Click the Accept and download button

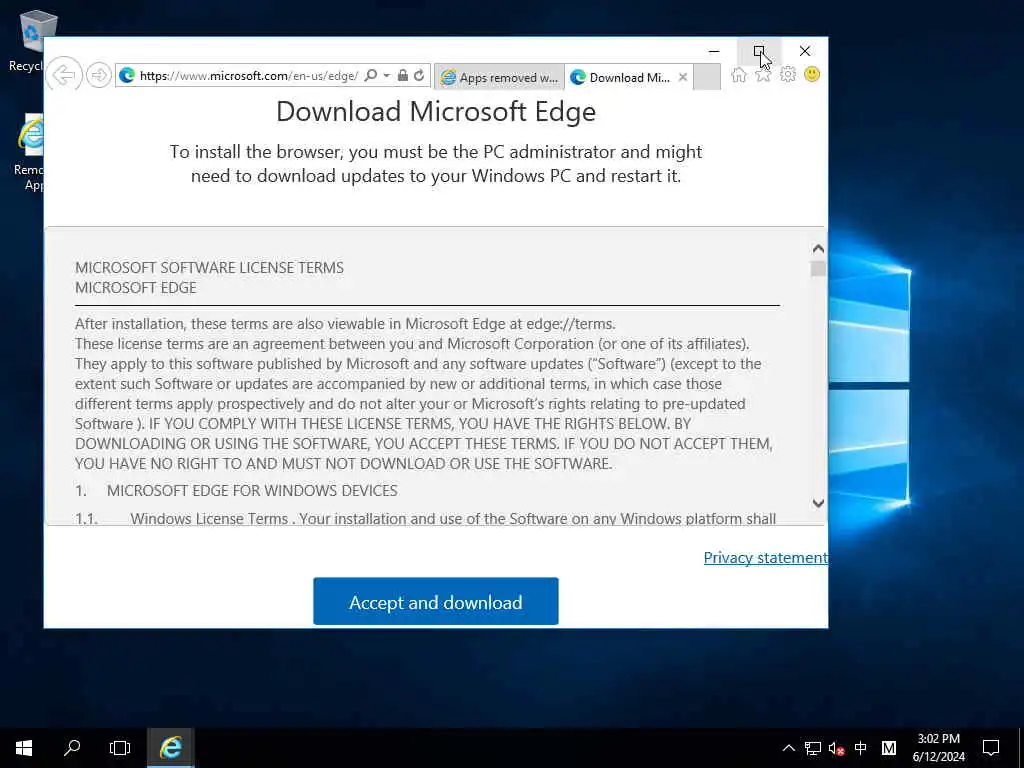pyautogui.click(x=436, y=601)
